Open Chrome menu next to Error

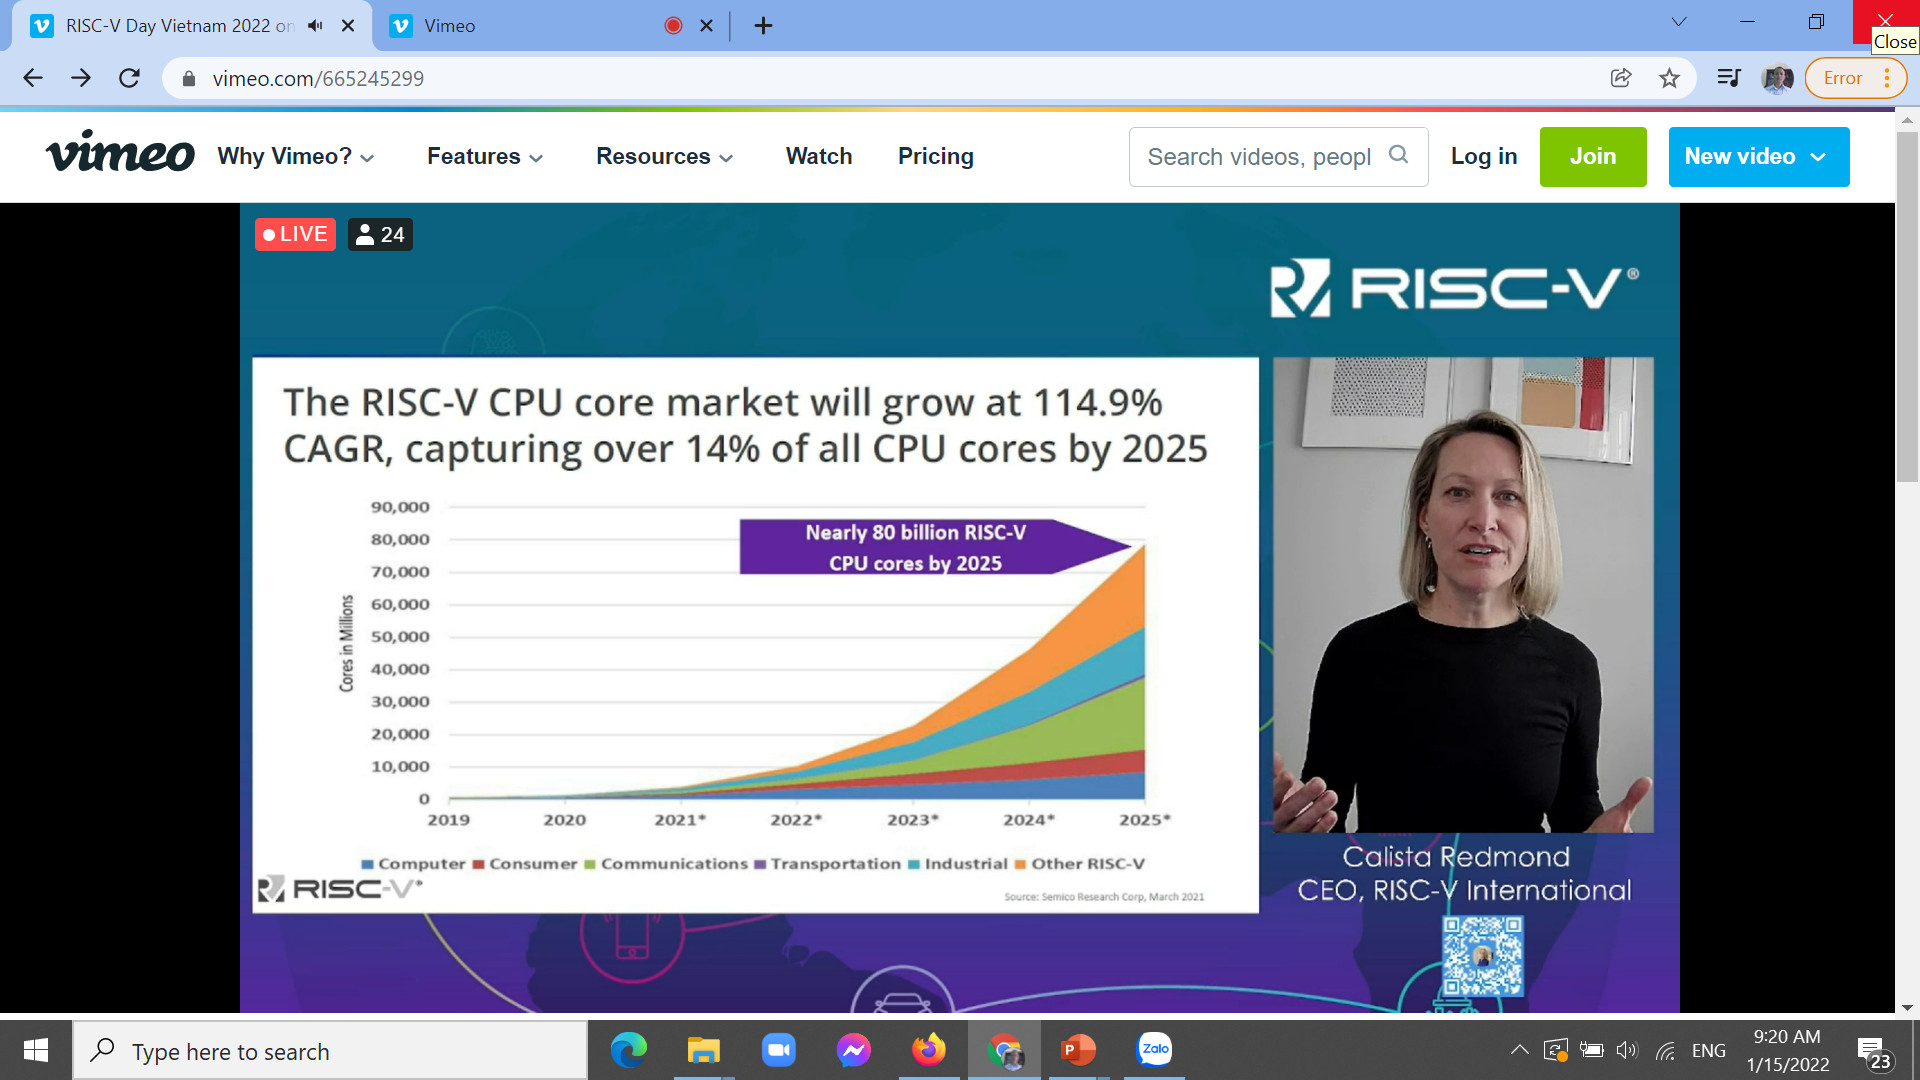(1887, 78)
